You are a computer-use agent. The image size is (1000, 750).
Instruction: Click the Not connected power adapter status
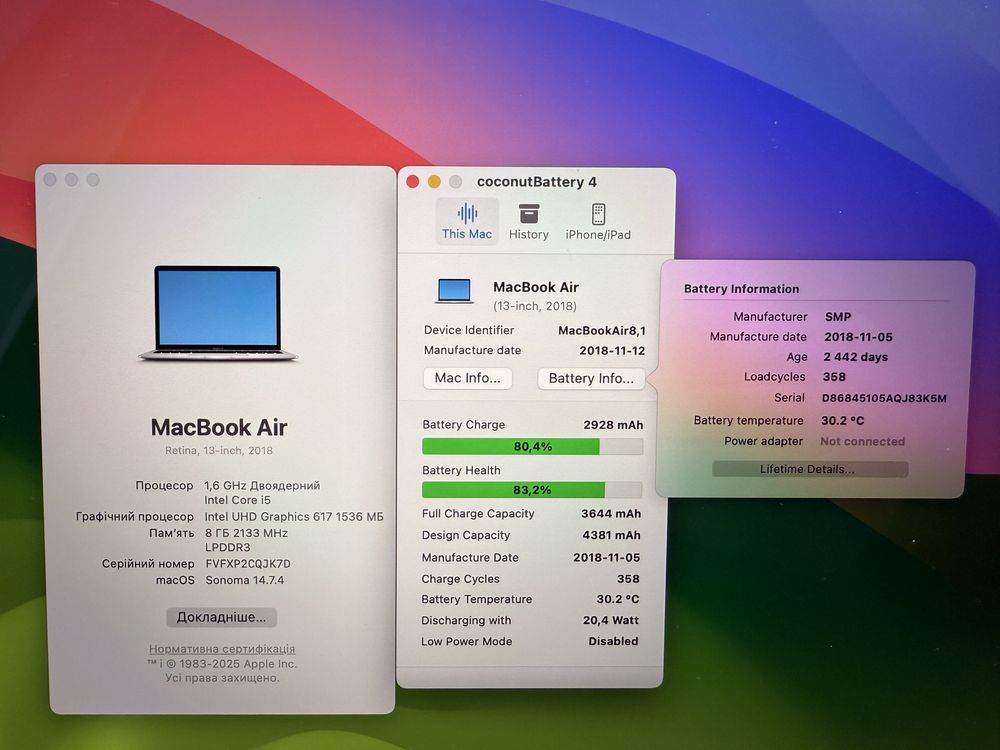863,441
